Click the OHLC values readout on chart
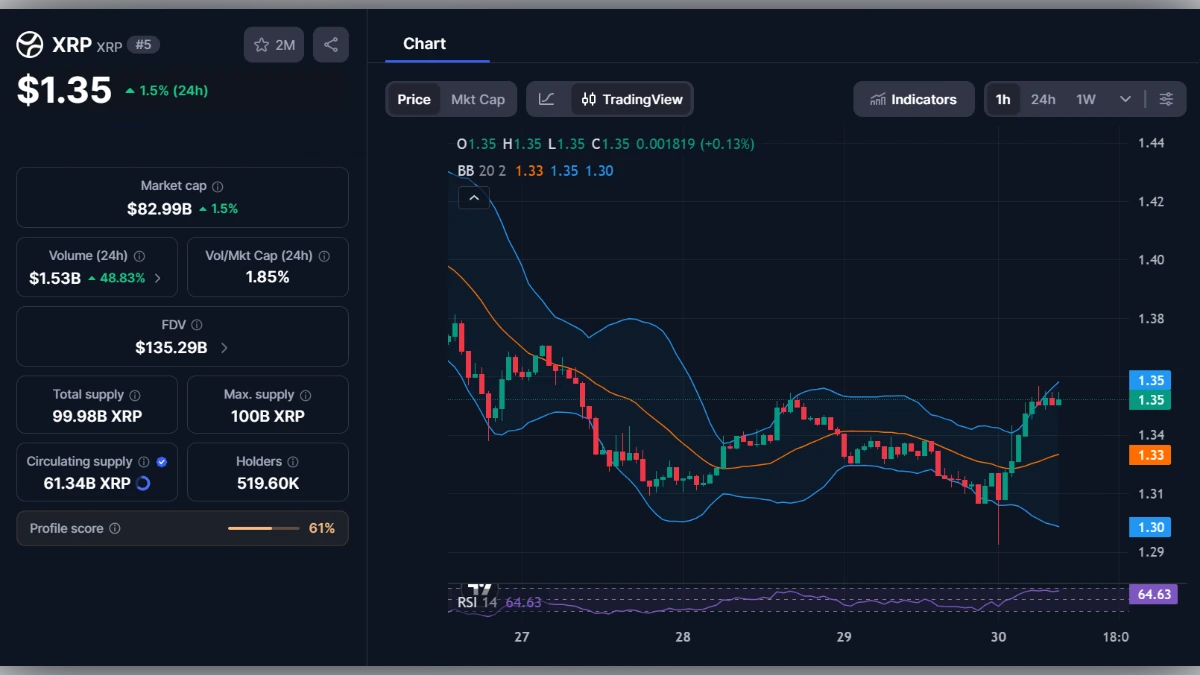 pos(606,144)
